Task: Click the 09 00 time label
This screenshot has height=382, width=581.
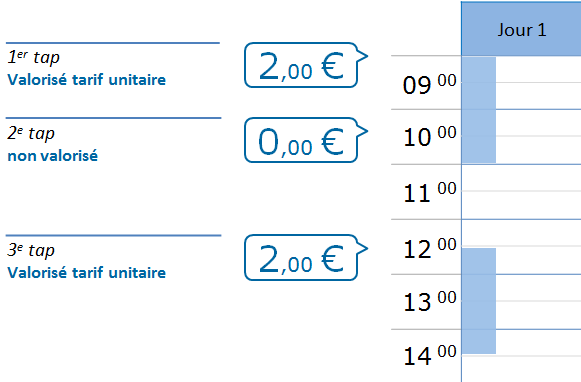Action: 429,84
